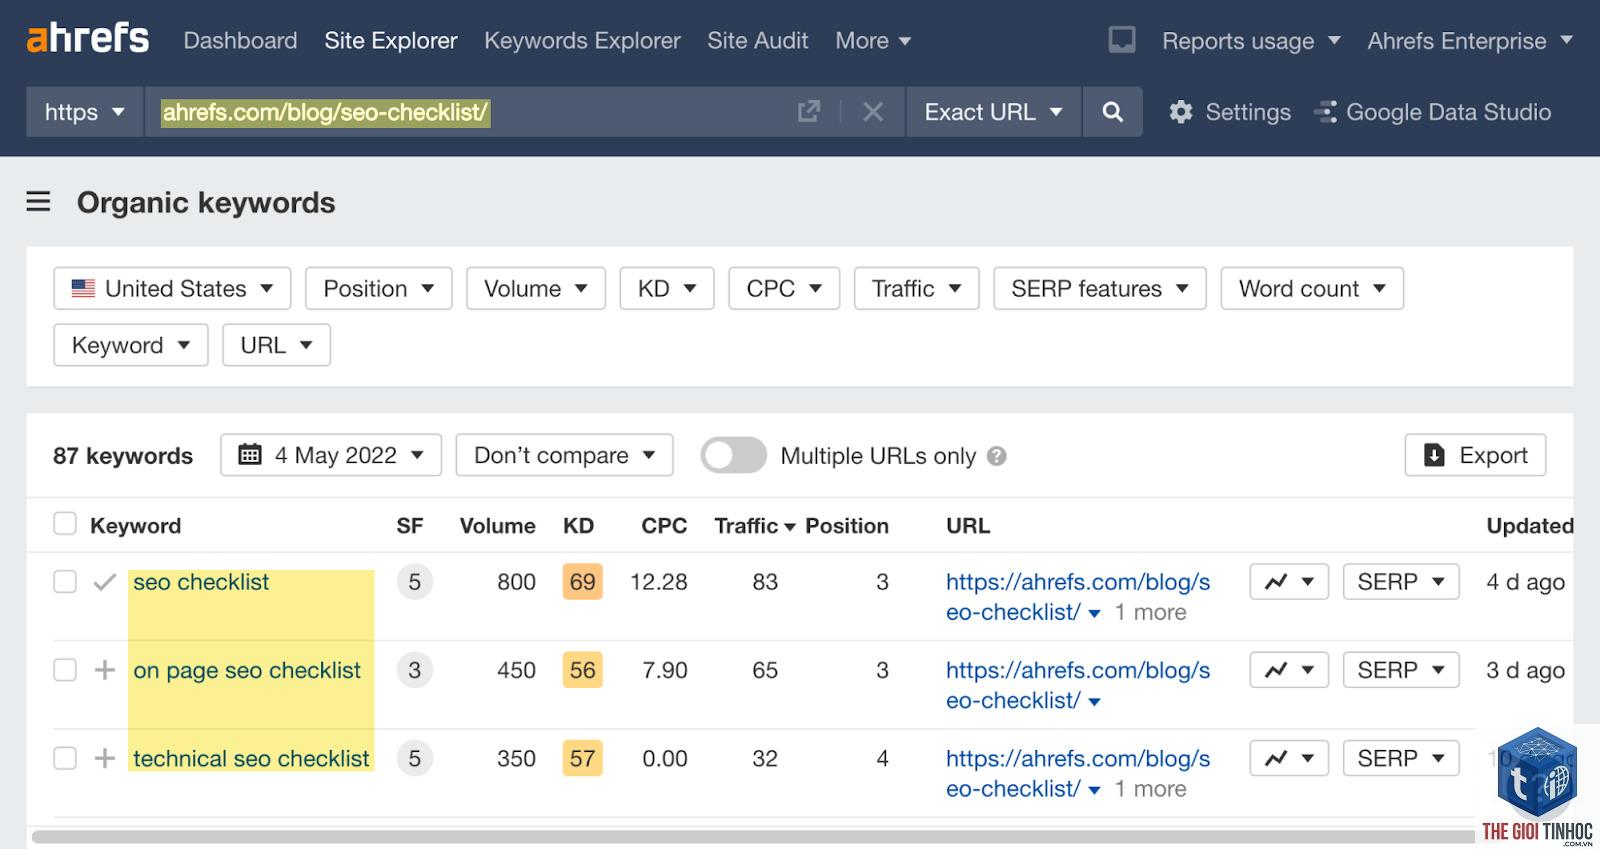Tick checkbox for seo checklist row

coord(65,582)
